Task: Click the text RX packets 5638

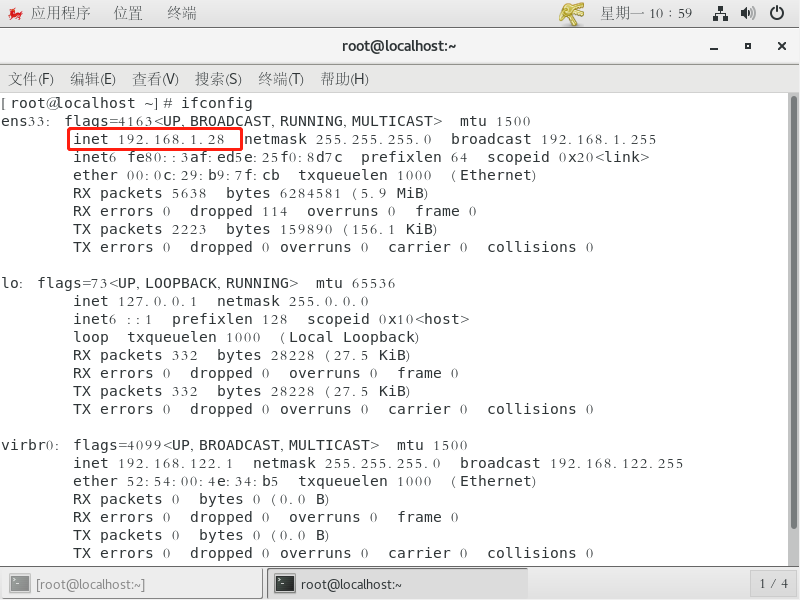Action: point(140,193)
